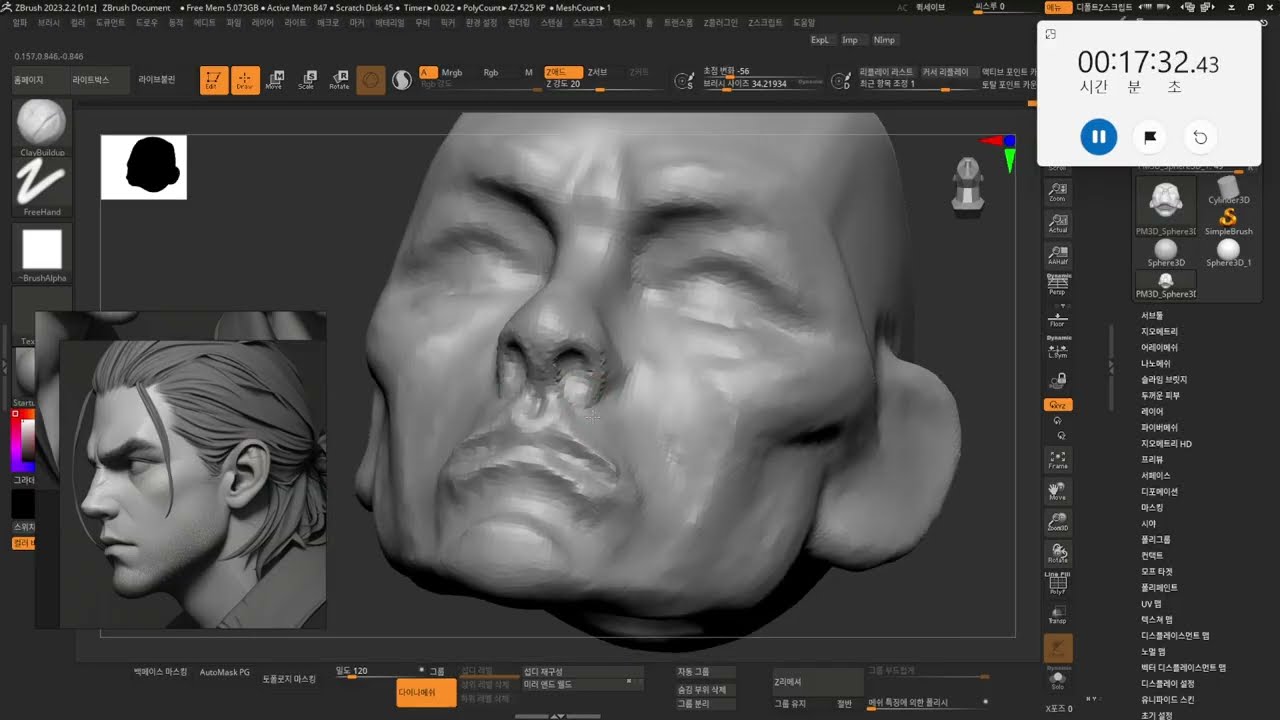Switch to the Rotate gizmo tool

339,80
